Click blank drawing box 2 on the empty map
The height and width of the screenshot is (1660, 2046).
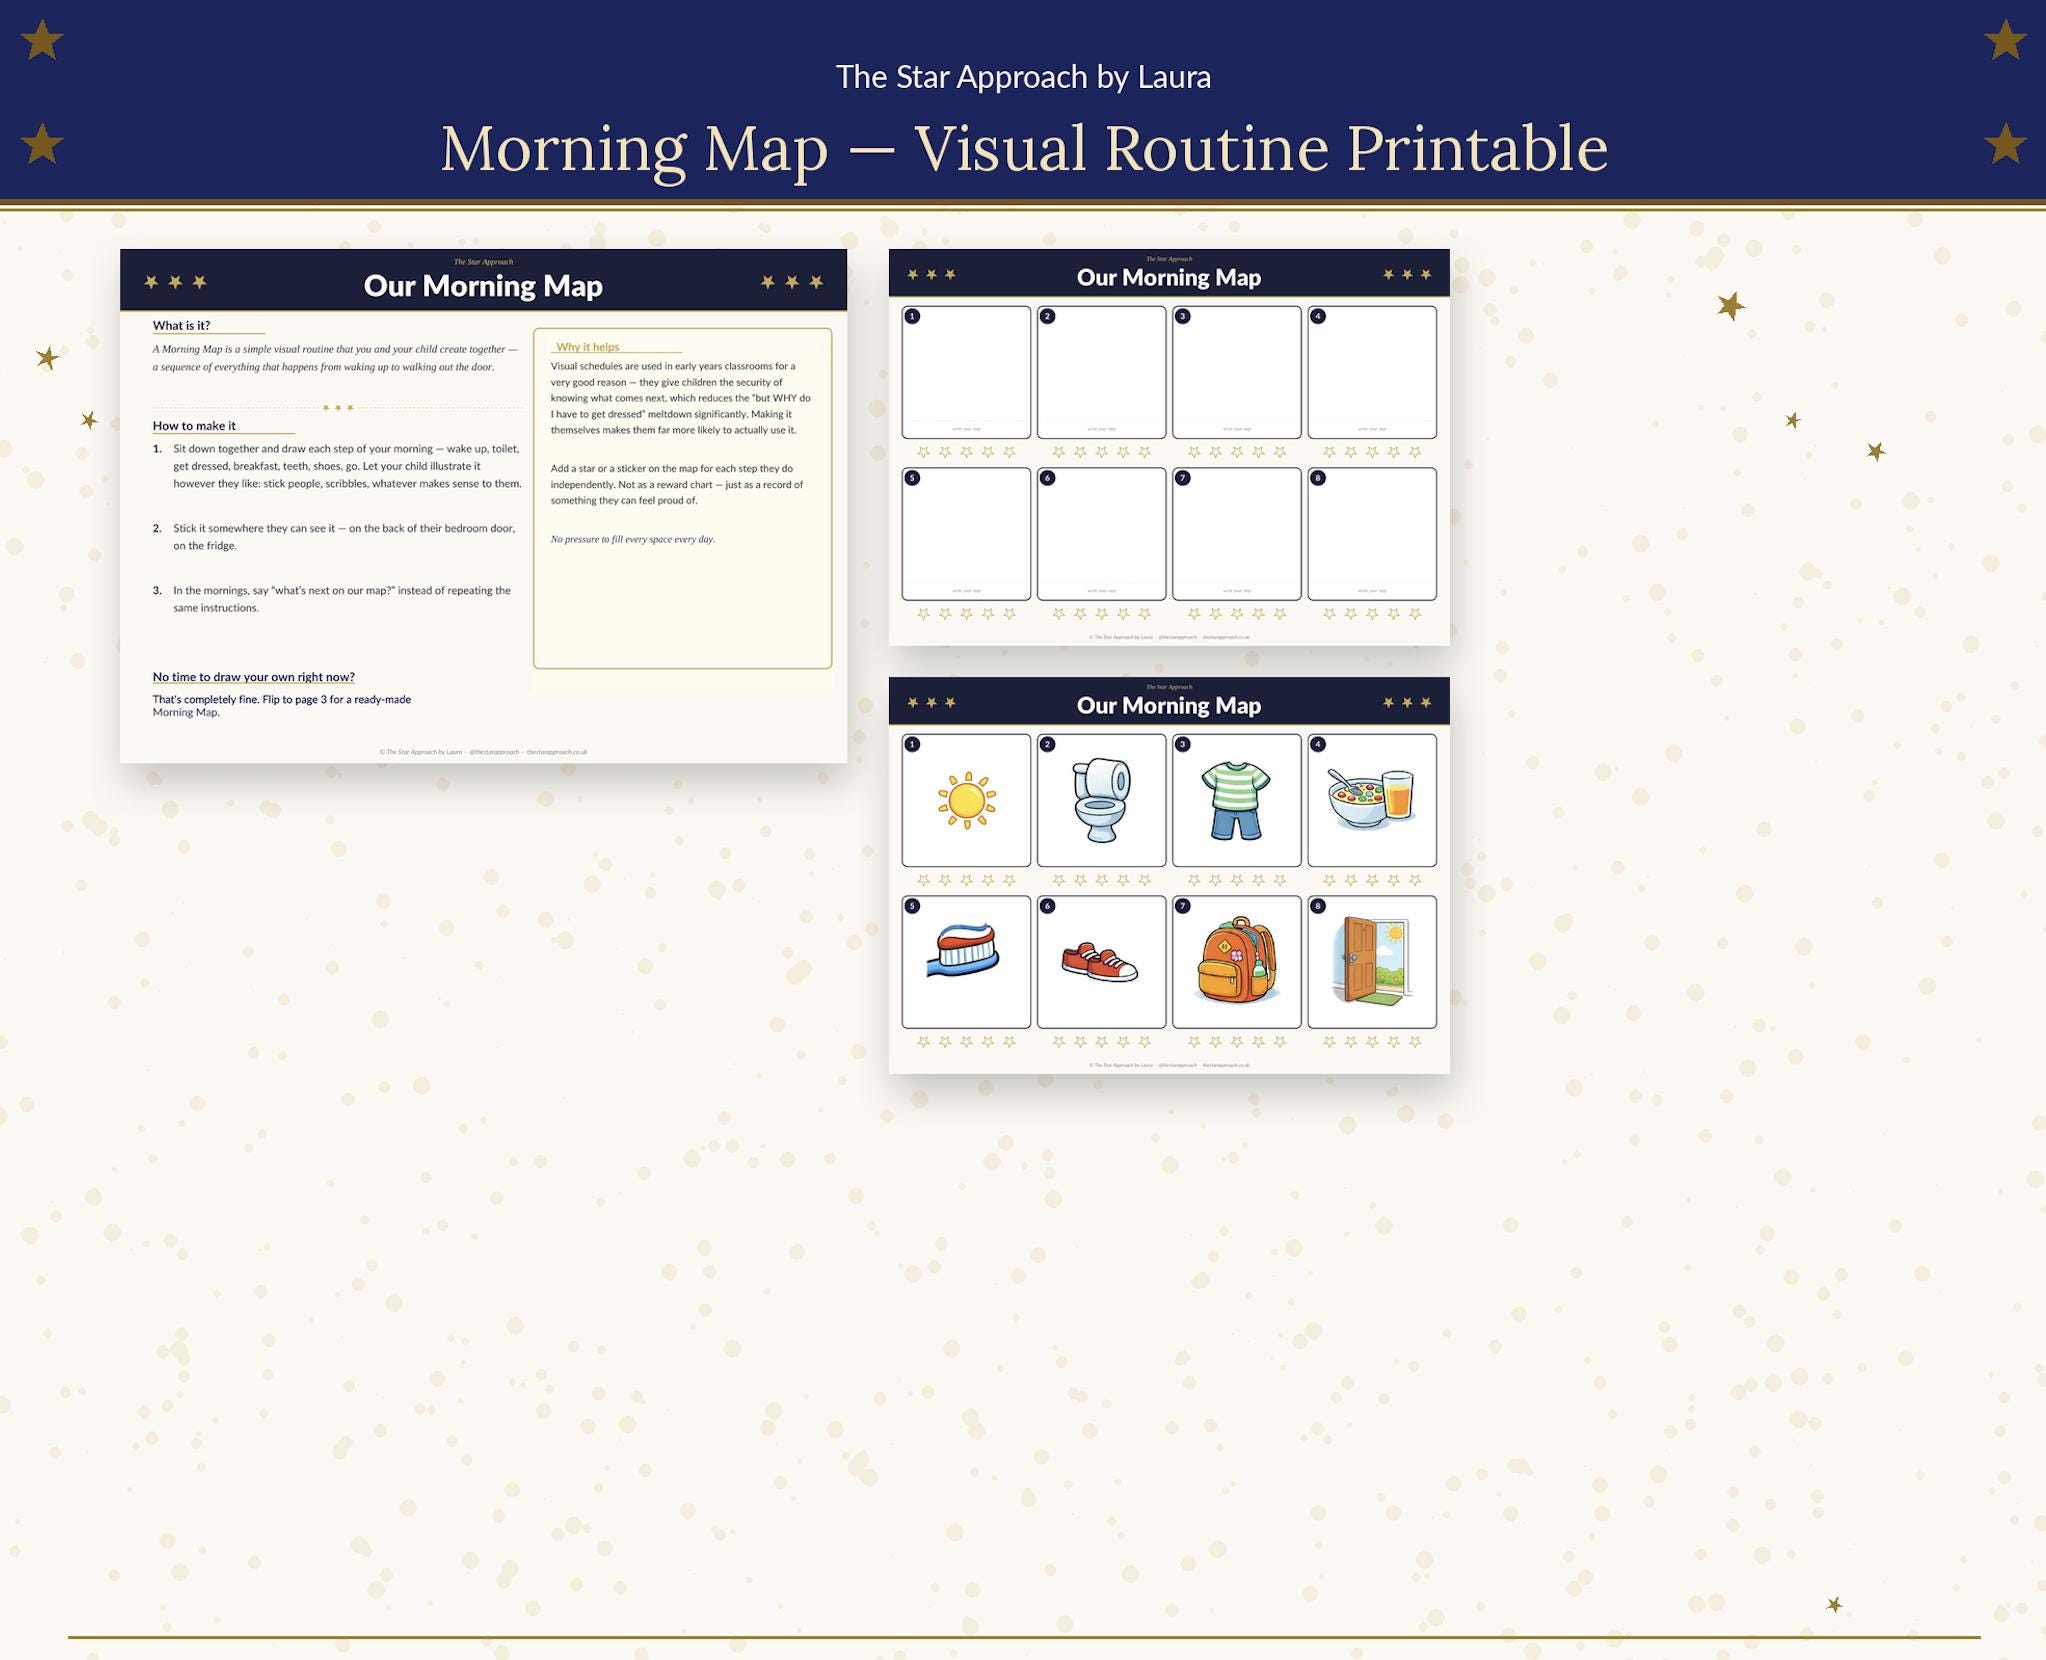pyautogui.click(x=1101, y=372)
